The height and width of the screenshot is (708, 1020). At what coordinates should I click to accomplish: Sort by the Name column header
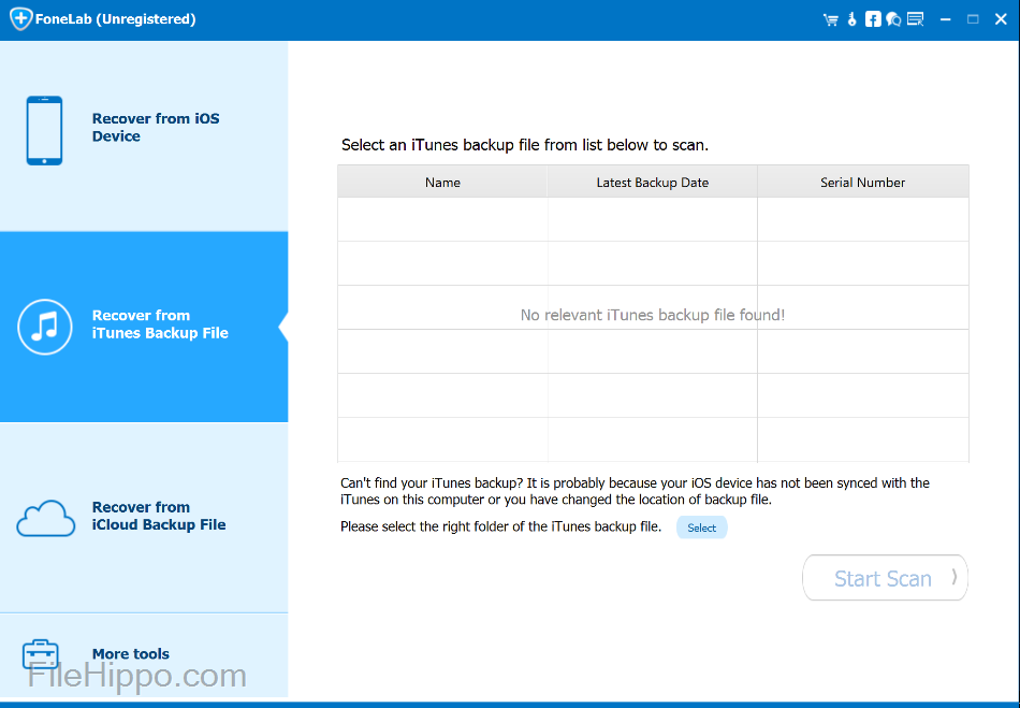pyautogui.click(x=442, y=182)
